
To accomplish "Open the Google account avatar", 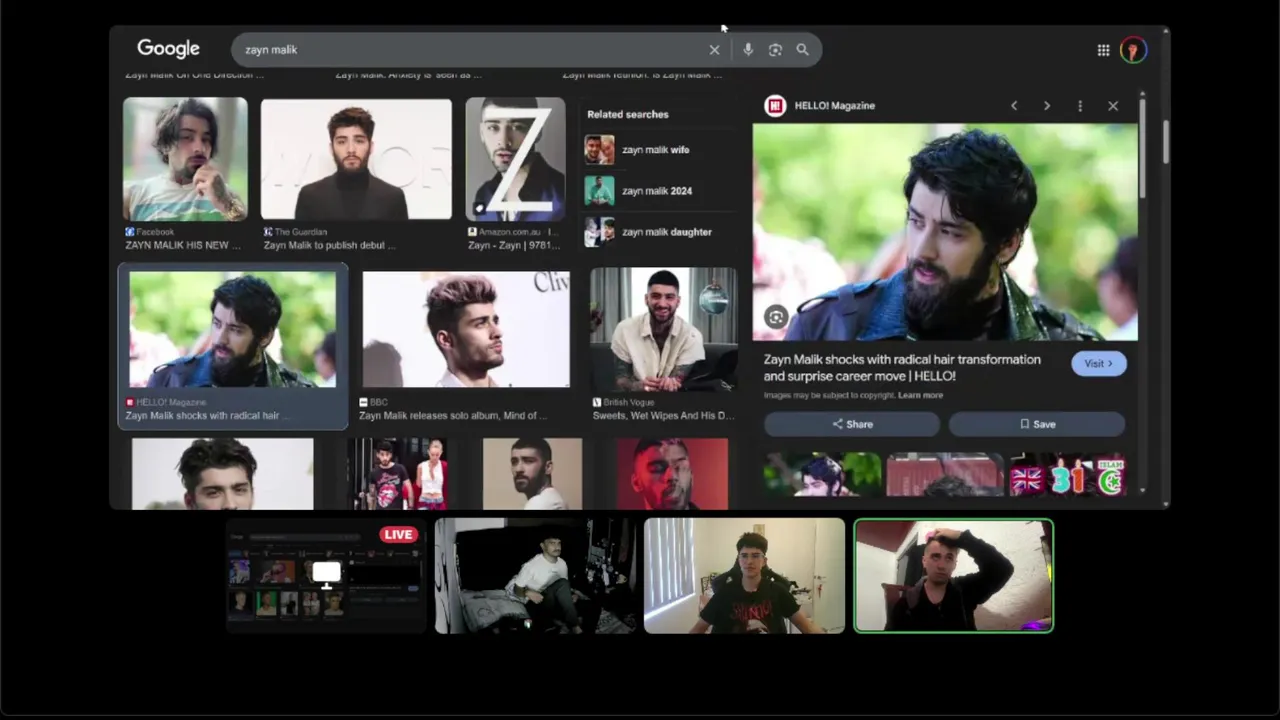I will pyautogui.click(x=1133, y=50).
